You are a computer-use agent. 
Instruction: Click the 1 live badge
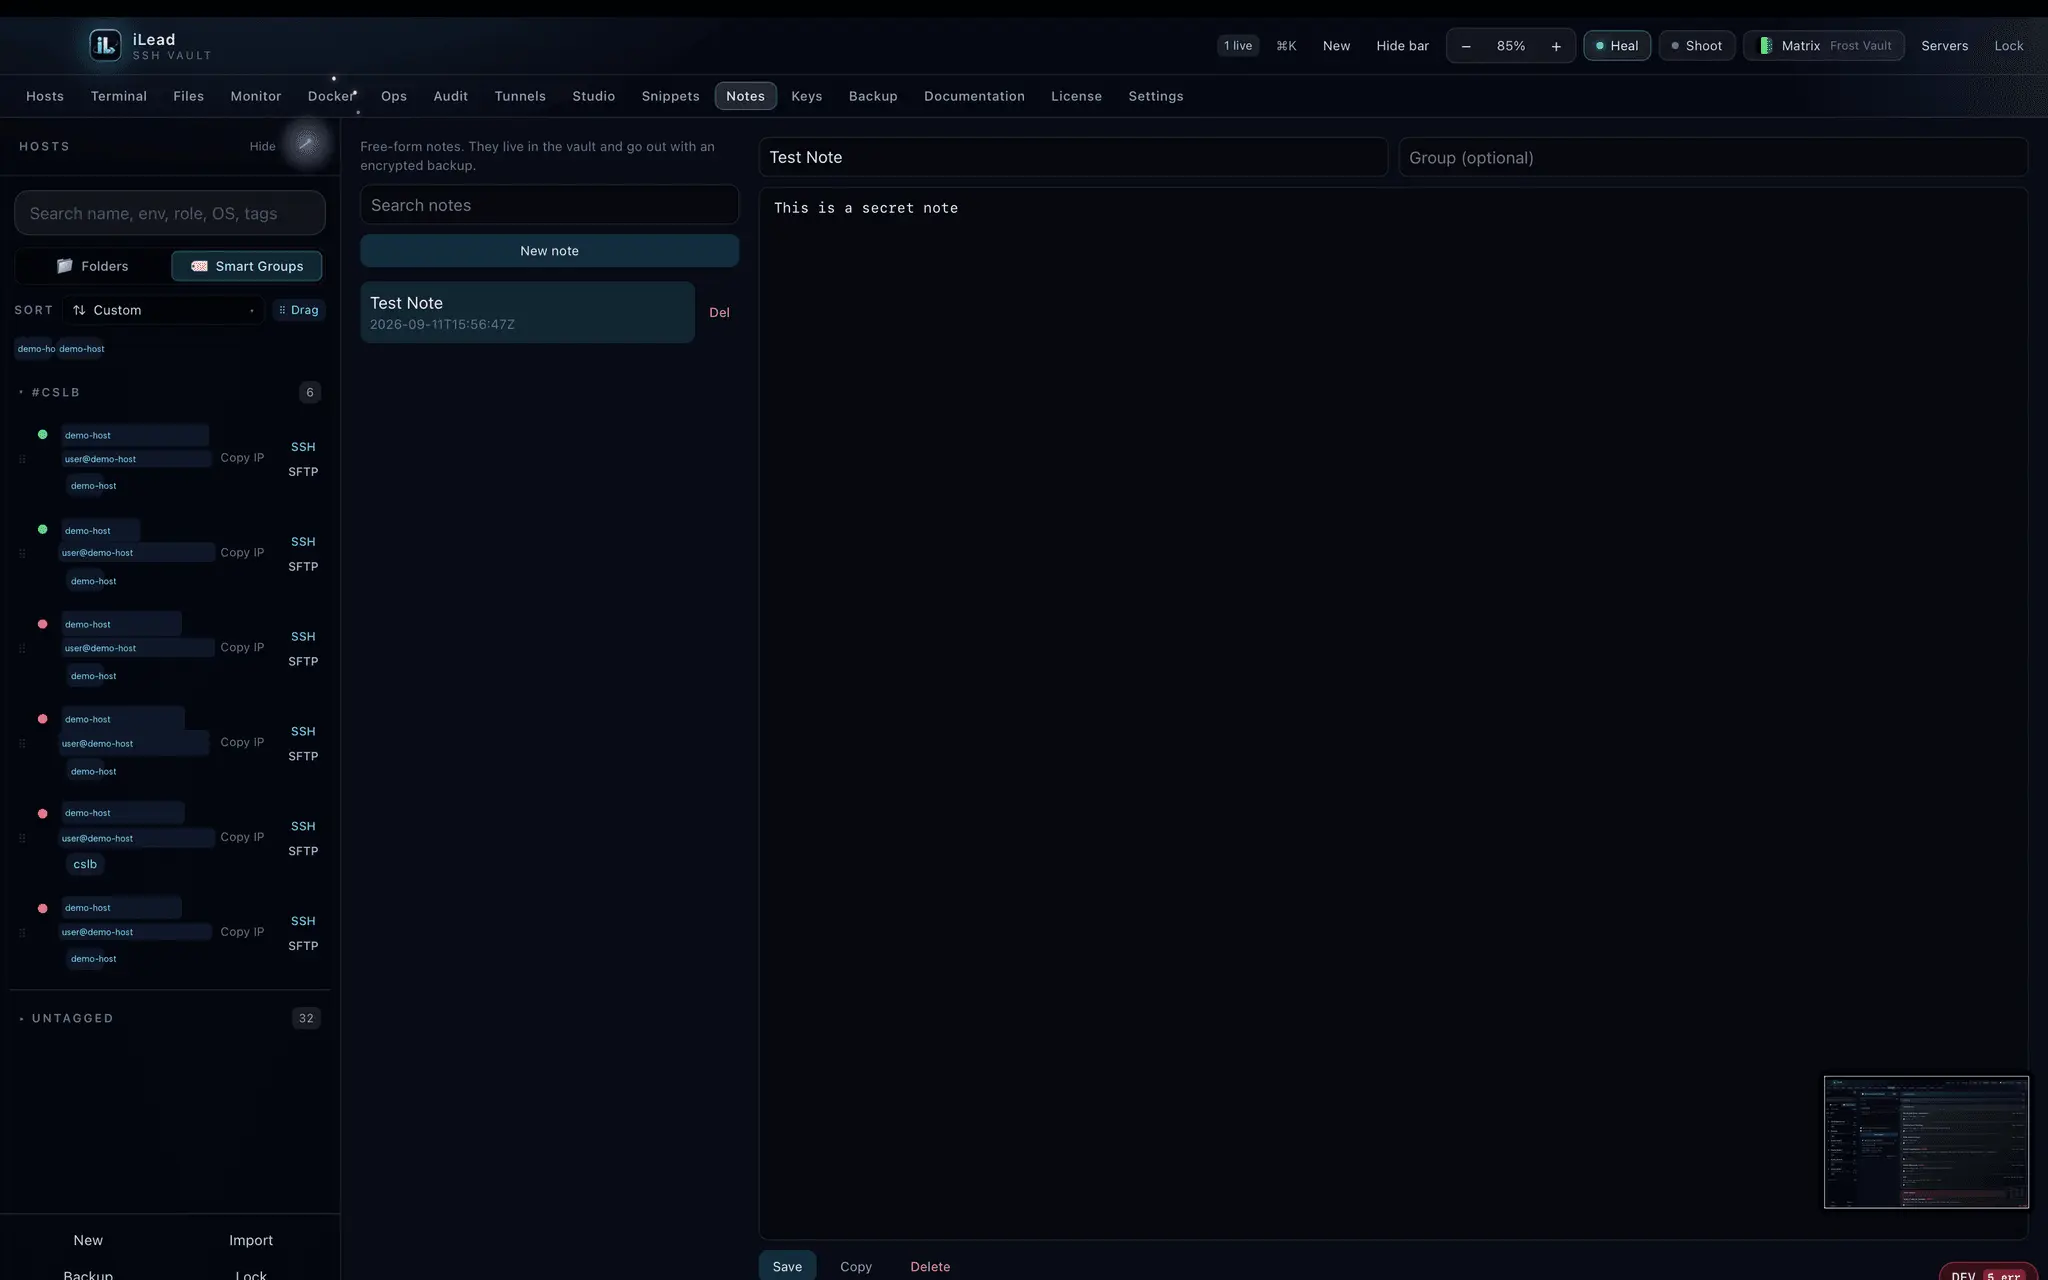(1238, 46)
